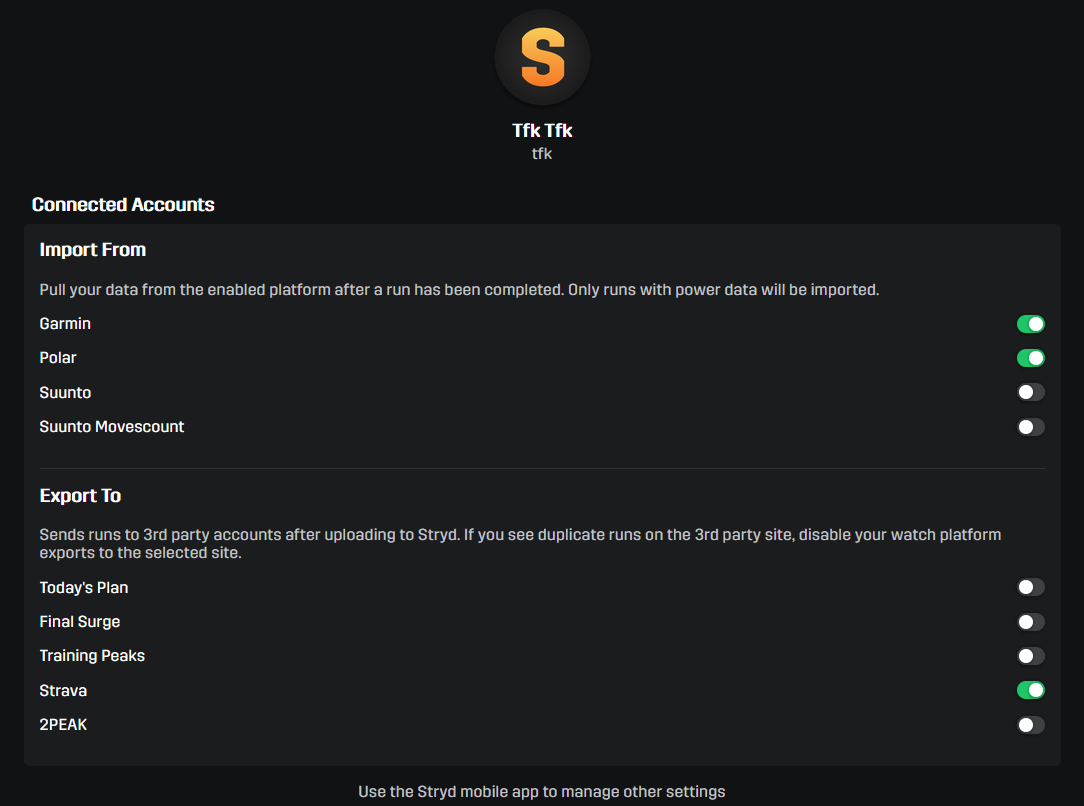1084x806 pixels.
Task: Enable the 2PEAK export switch
Action: coord(1030,725)
